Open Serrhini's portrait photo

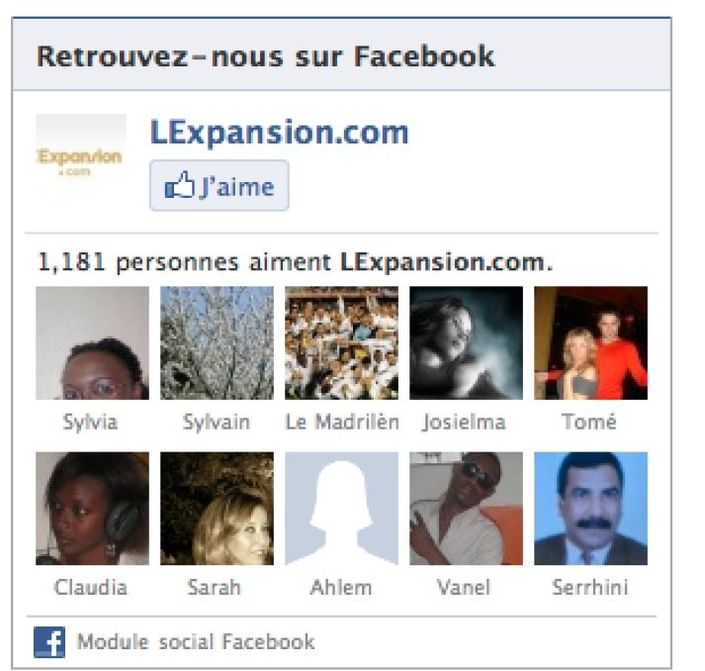(591, 509)
